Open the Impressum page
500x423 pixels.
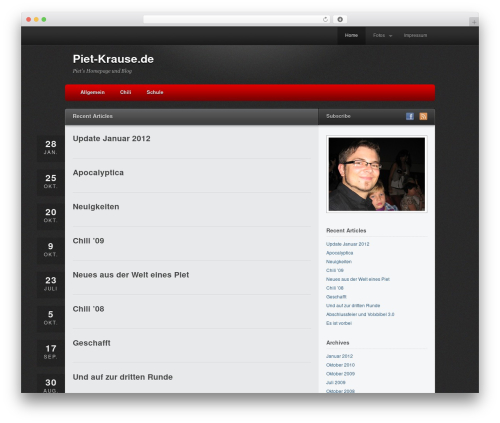[x=415, y=35]
